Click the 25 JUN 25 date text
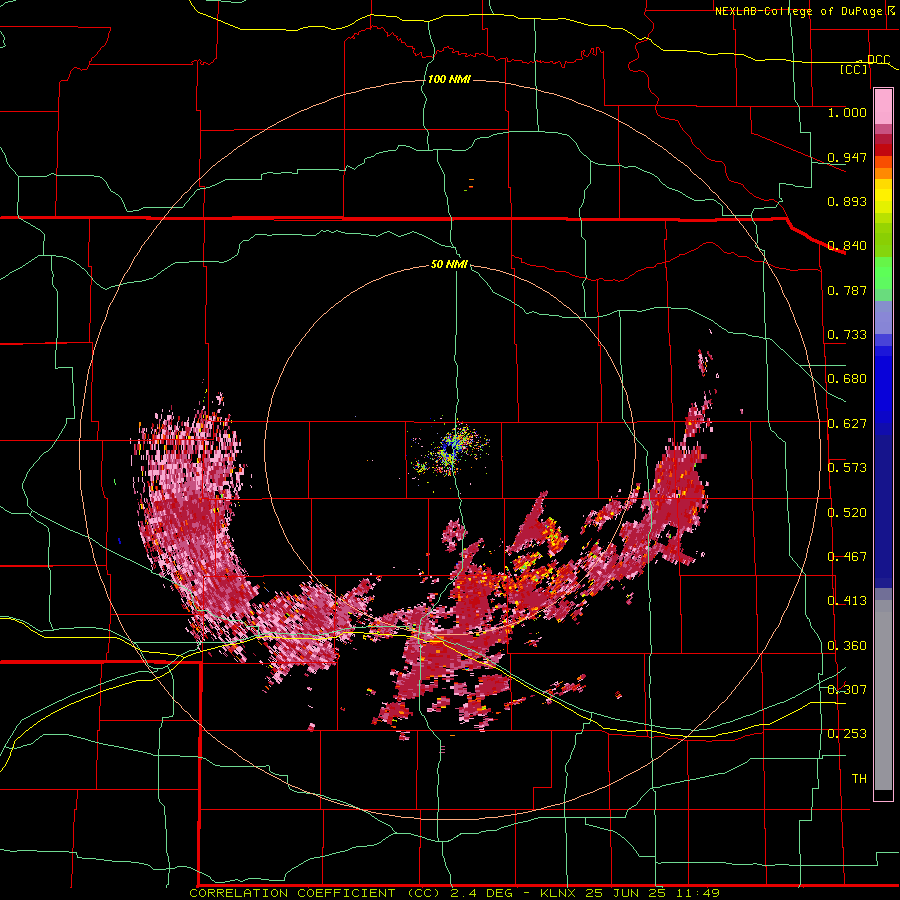The width and height of the screenshot is (900, 900). (x=625, y=893)
